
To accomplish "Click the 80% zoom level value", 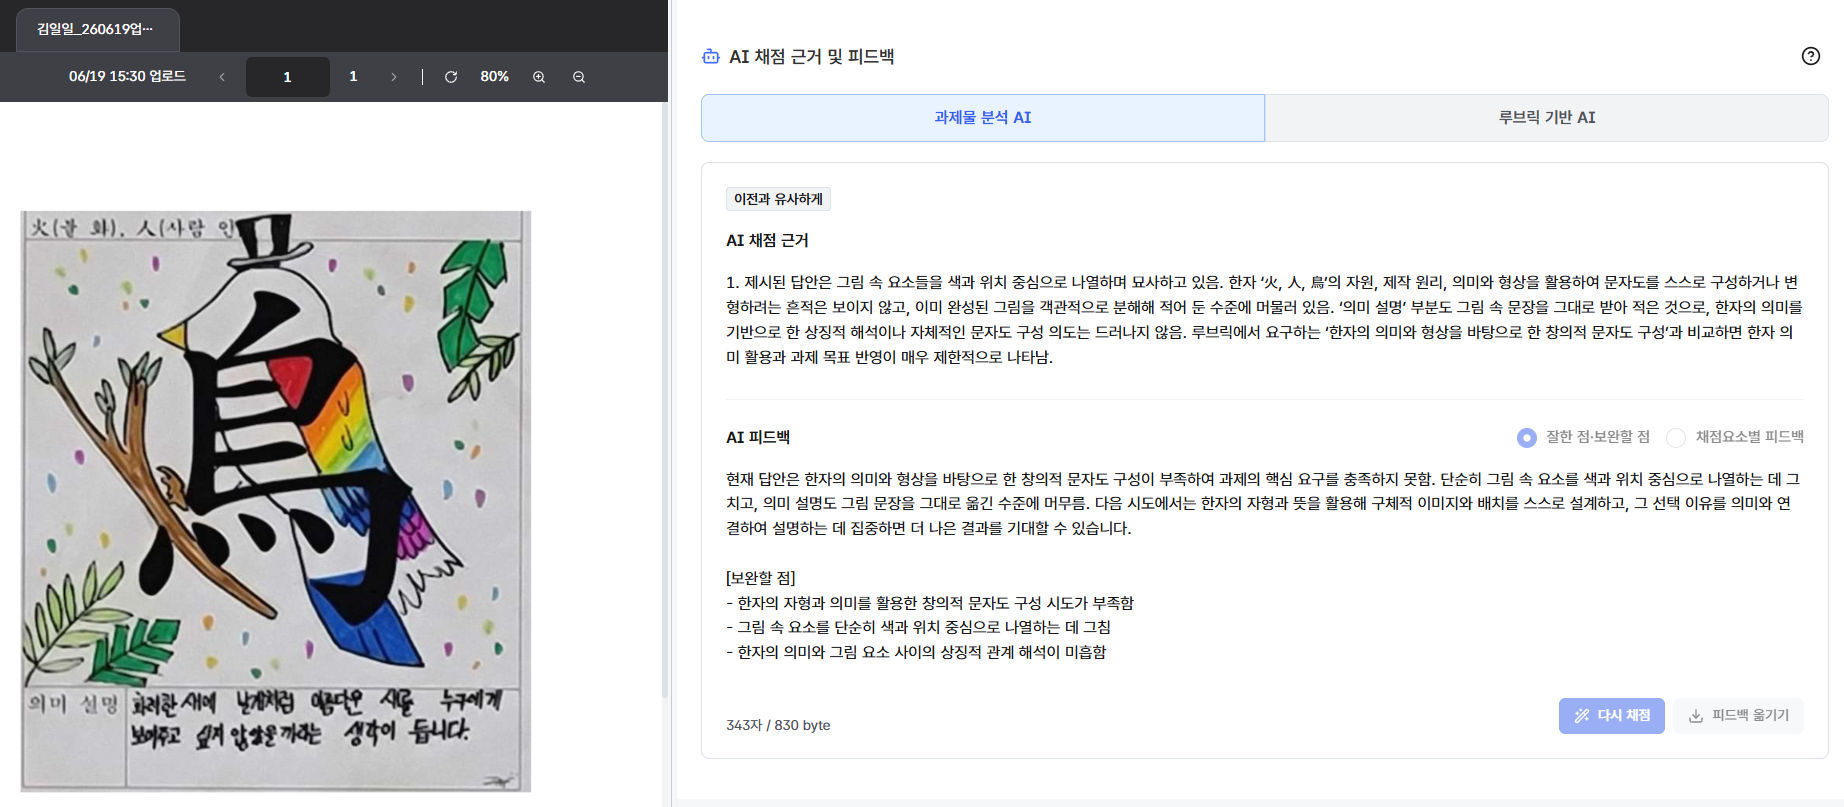I will pos(494,77).
